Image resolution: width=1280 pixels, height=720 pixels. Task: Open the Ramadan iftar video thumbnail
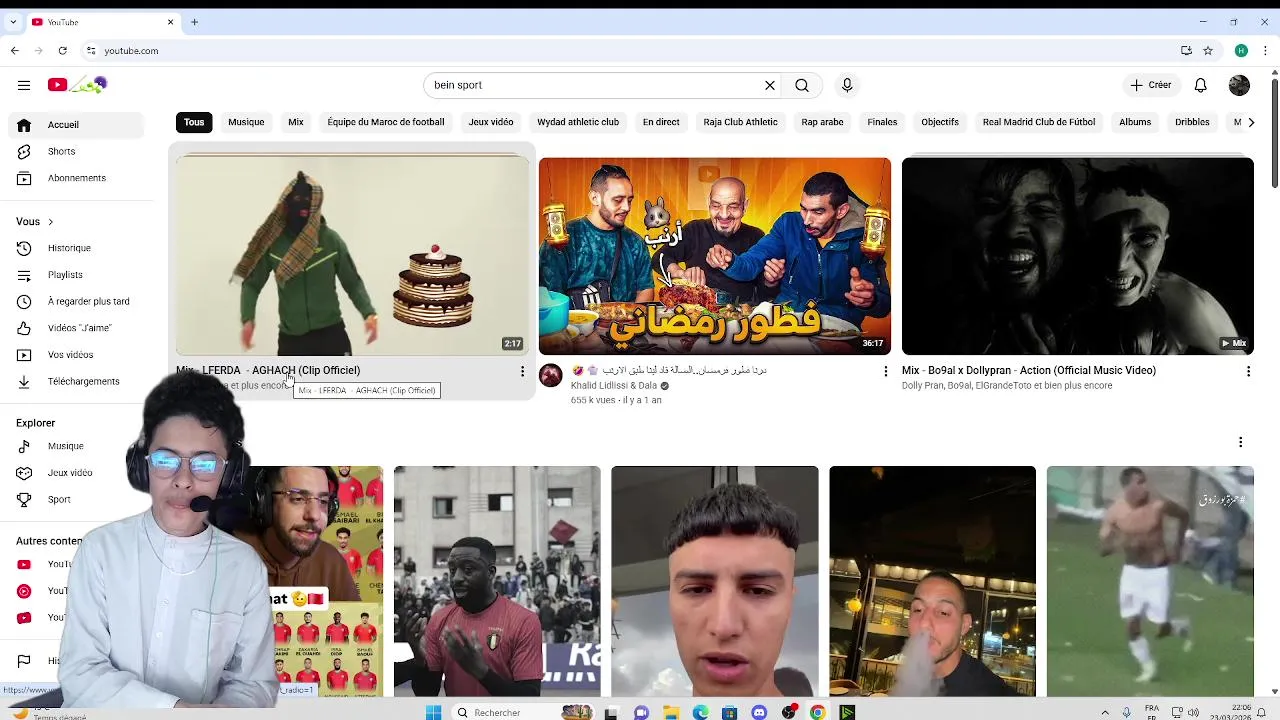click(x=715, y=256)
